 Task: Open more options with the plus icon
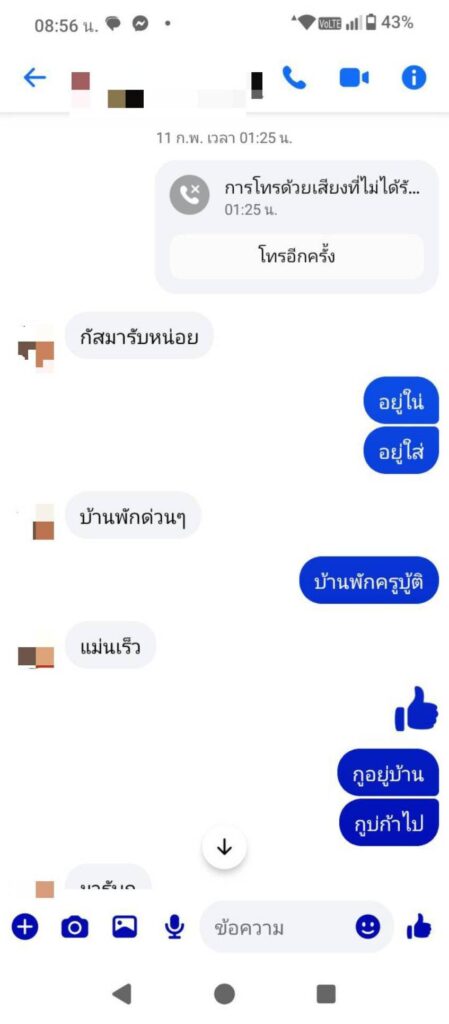(25, 926)
